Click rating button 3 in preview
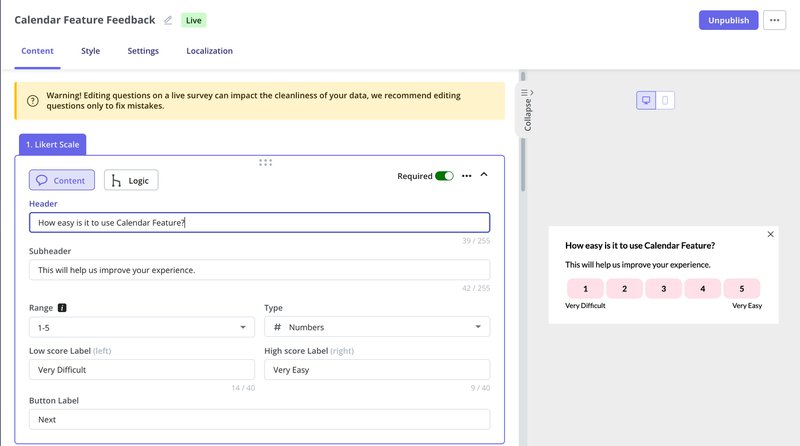This screenshot has height=446, width=800. coord(663,289)
